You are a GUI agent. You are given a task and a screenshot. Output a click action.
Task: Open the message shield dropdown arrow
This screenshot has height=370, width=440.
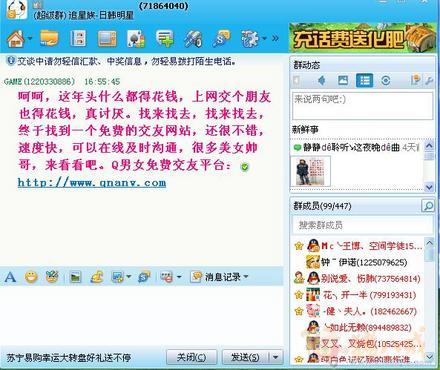point(179,277)
